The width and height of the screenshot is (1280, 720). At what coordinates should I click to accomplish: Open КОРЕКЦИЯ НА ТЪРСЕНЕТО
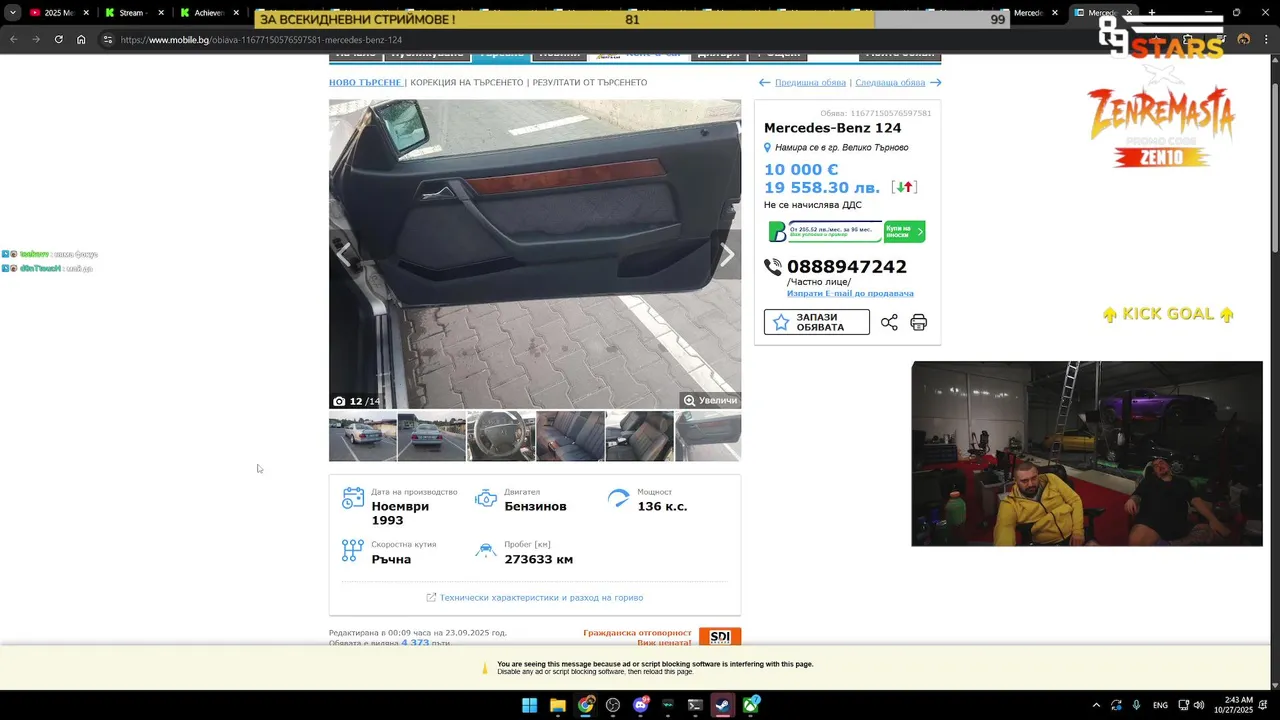[466, 82]
